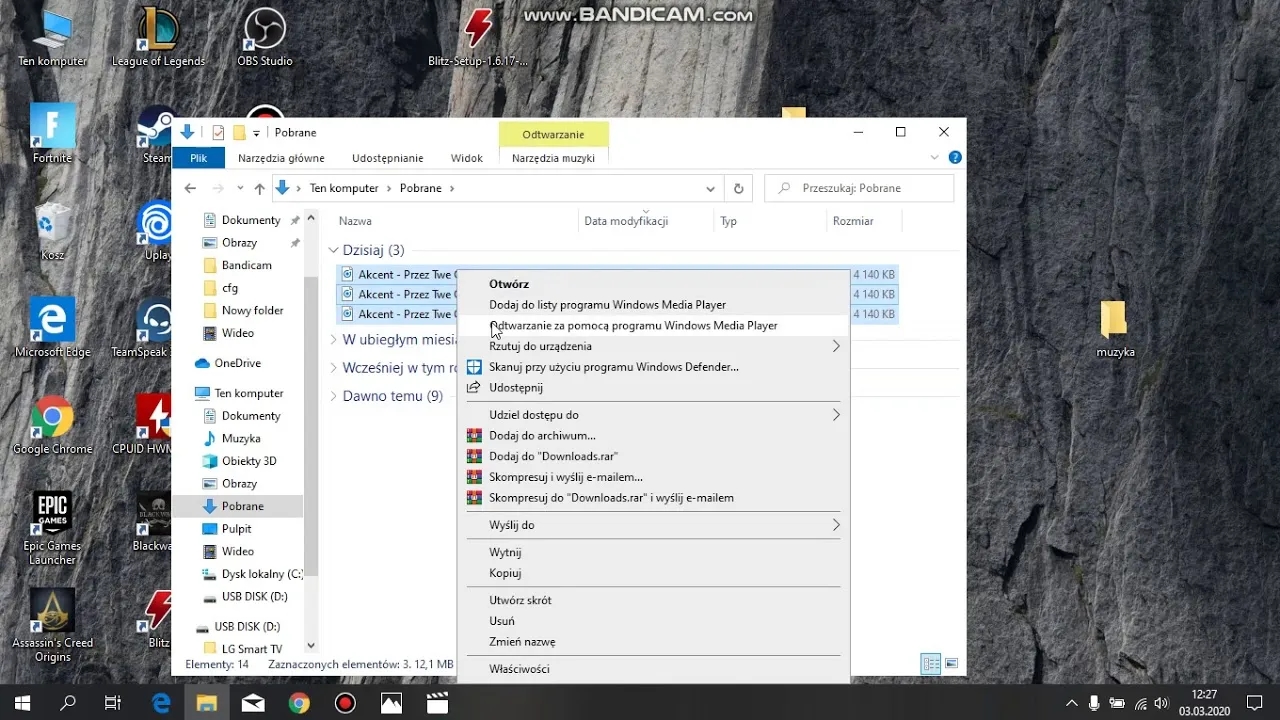Open Fortnite desktop shortcut

(51, 125)
